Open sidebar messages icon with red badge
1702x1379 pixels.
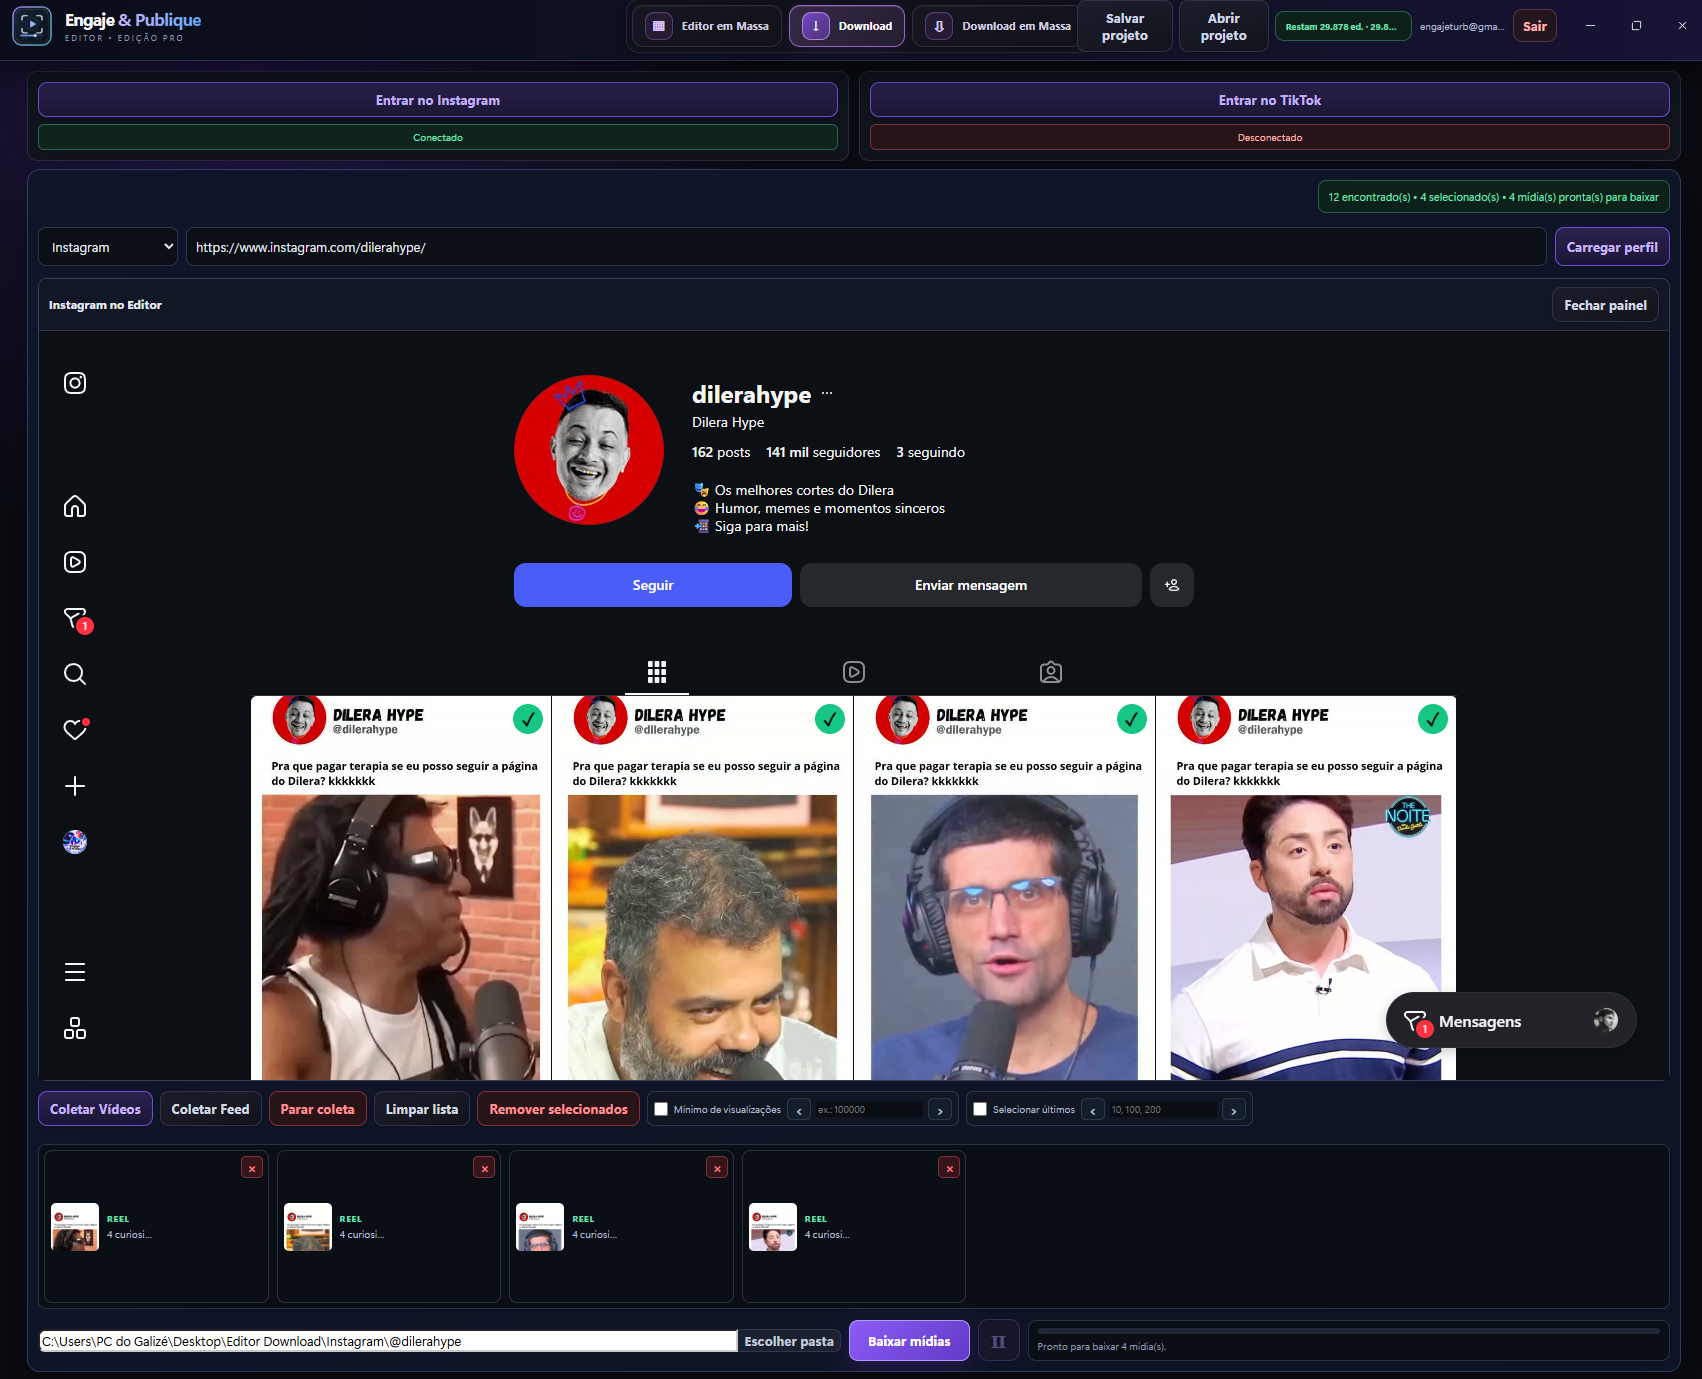76,619
